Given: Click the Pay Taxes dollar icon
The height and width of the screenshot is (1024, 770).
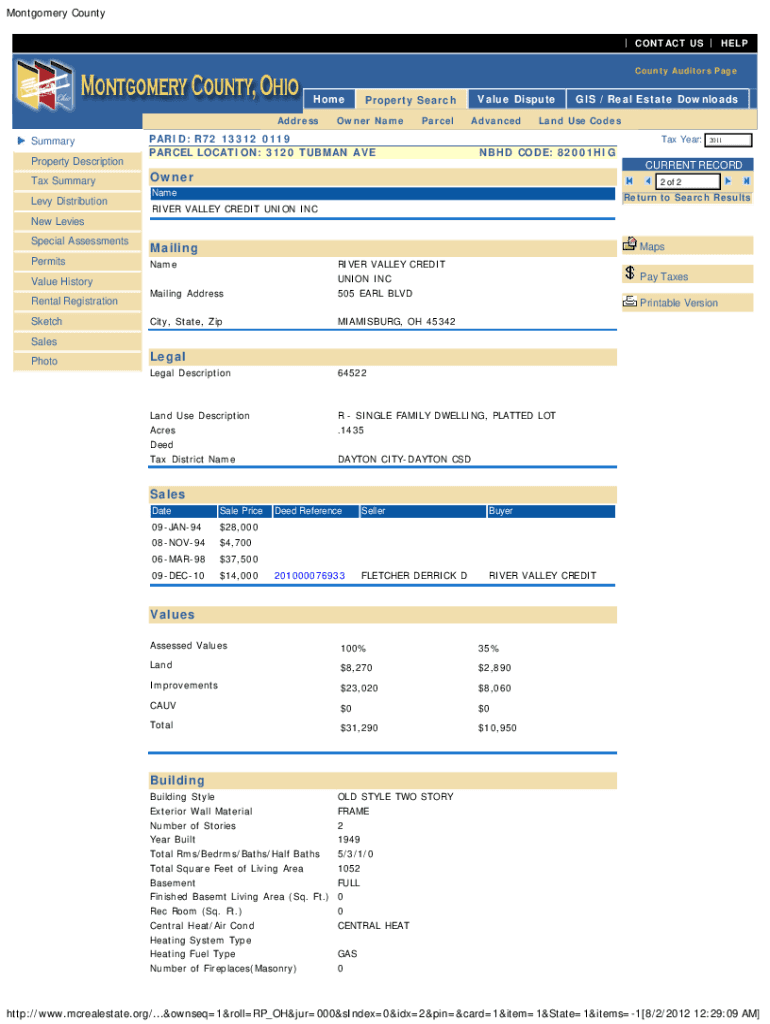Looking at the screenshot, I should click(x=629, y=273).
